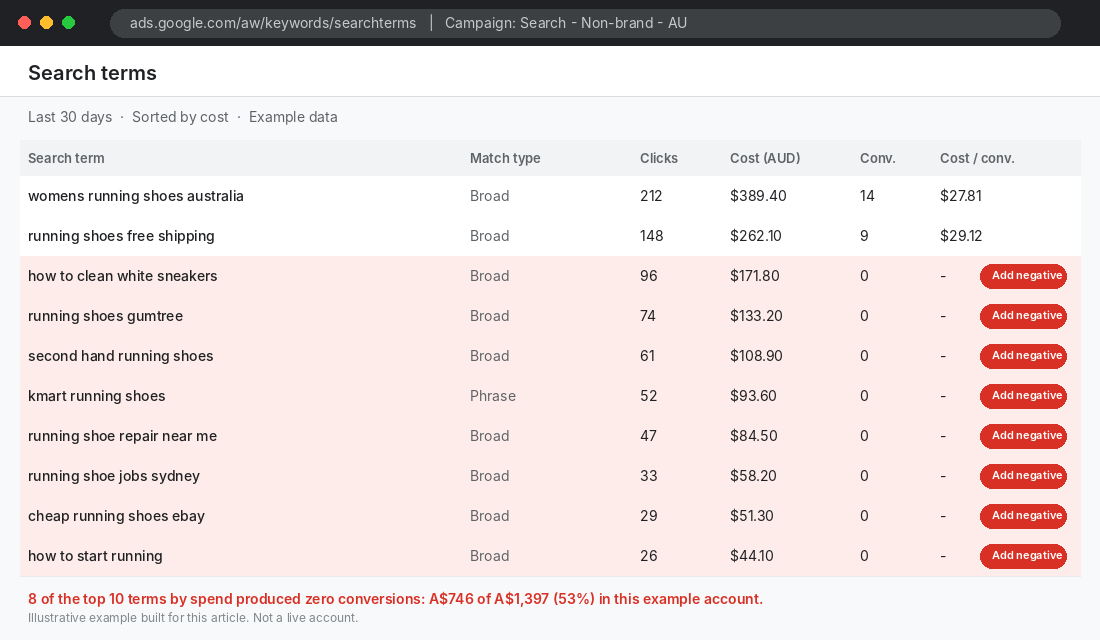Sort by the Clicks column header

coord(659,159)
